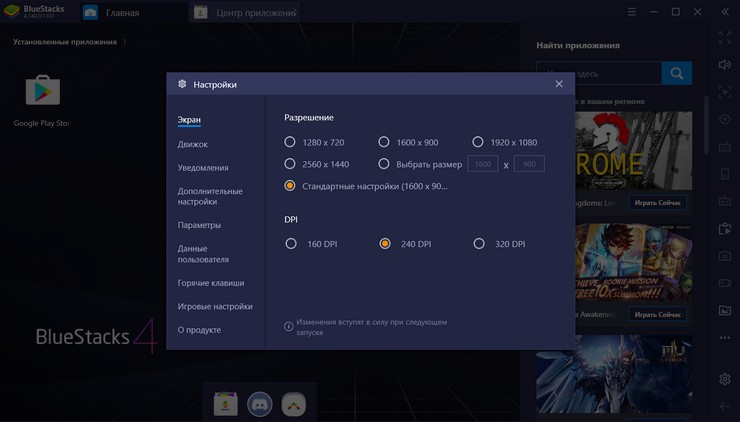
Task: Collapse sidebar with double chevron icon
Action: [x=725, y=12]
